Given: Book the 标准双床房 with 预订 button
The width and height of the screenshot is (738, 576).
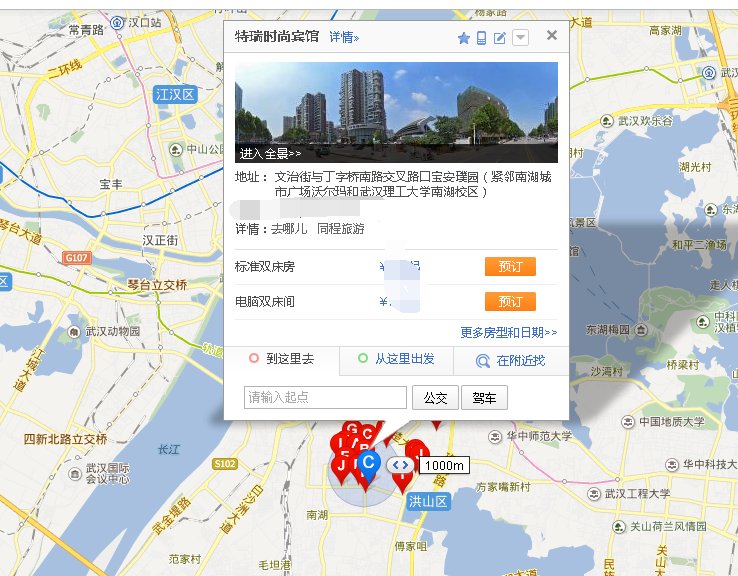Looking at the screenshot, I should tap(510, 266).
